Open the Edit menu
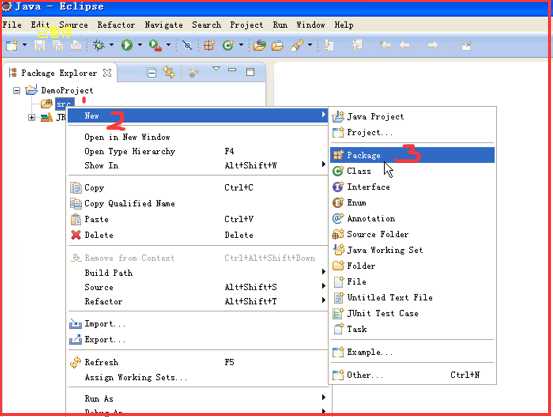Viewport: 553px width, 417px height. [x=40, y=25]
